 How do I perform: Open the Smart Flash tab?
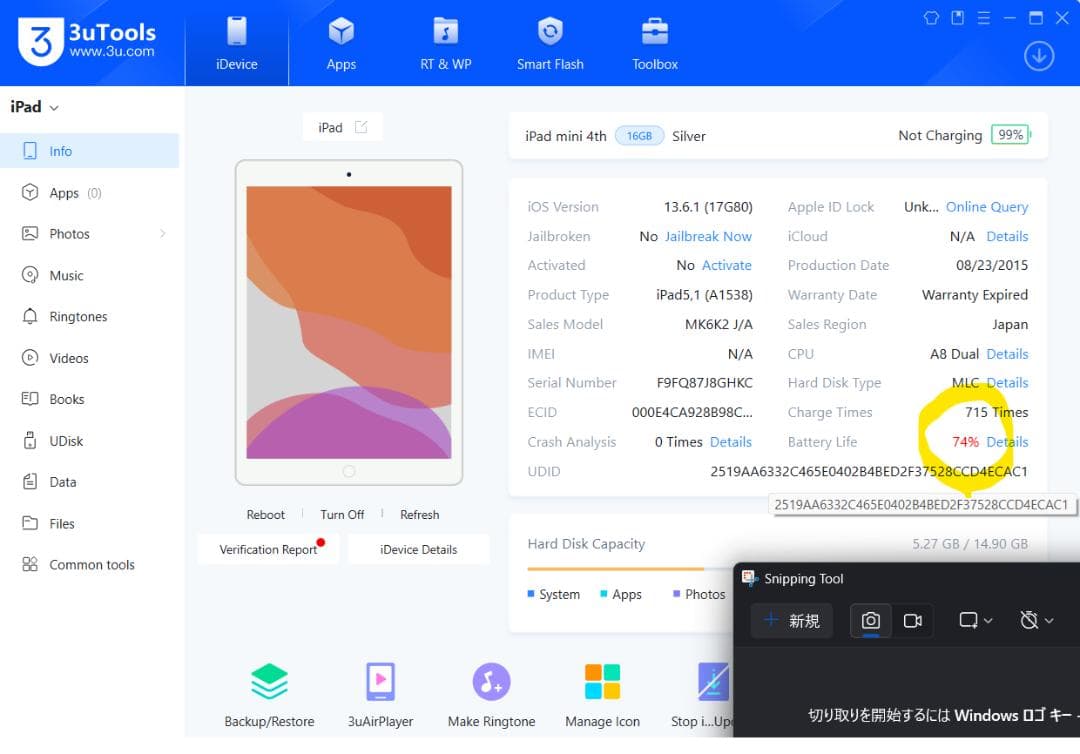pos(550,43)
